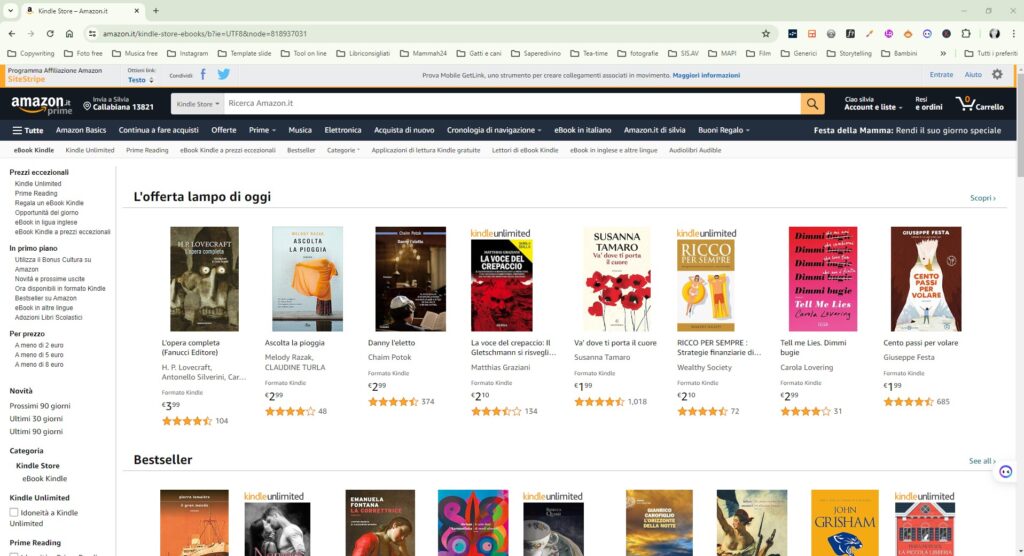Open Audiolibri Audible subnav tab

[695, 150]
